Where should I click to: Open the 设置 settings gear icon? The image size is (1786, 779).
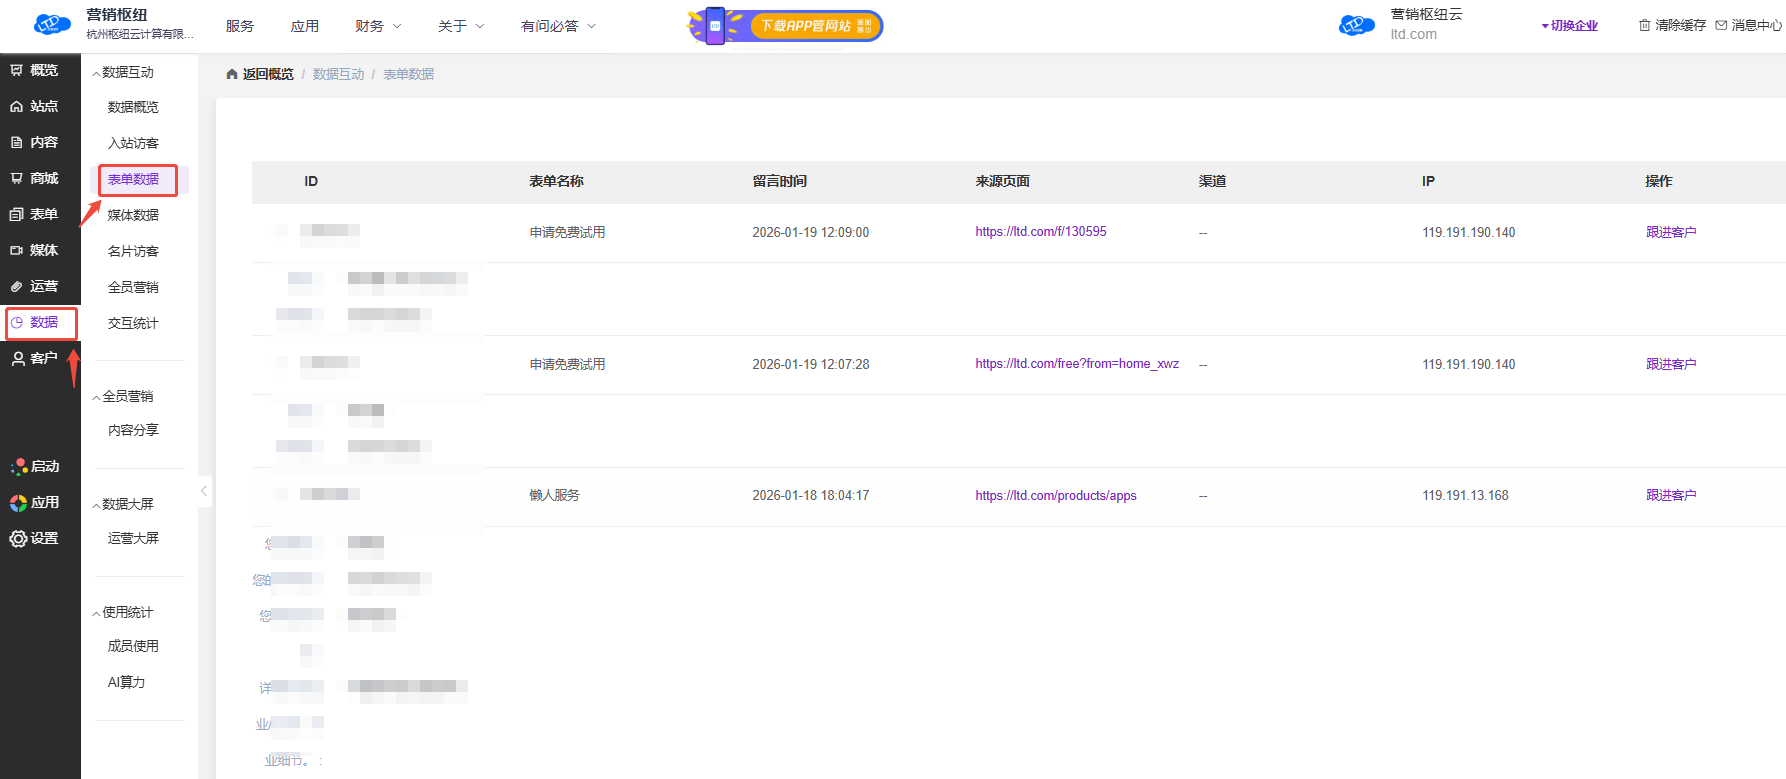tap(18, 538)
